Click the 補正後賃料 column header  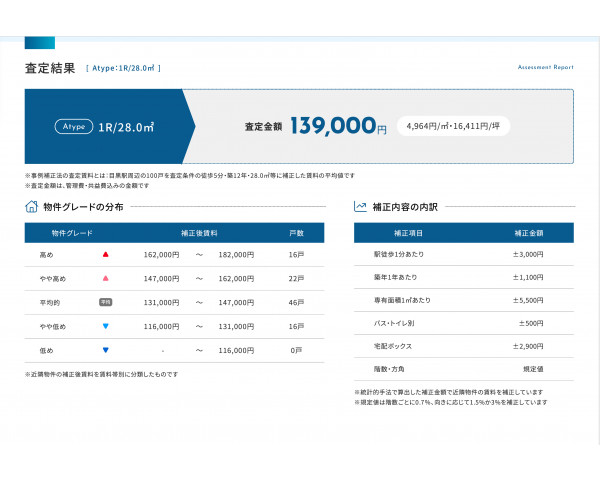(x=199, y=233)
